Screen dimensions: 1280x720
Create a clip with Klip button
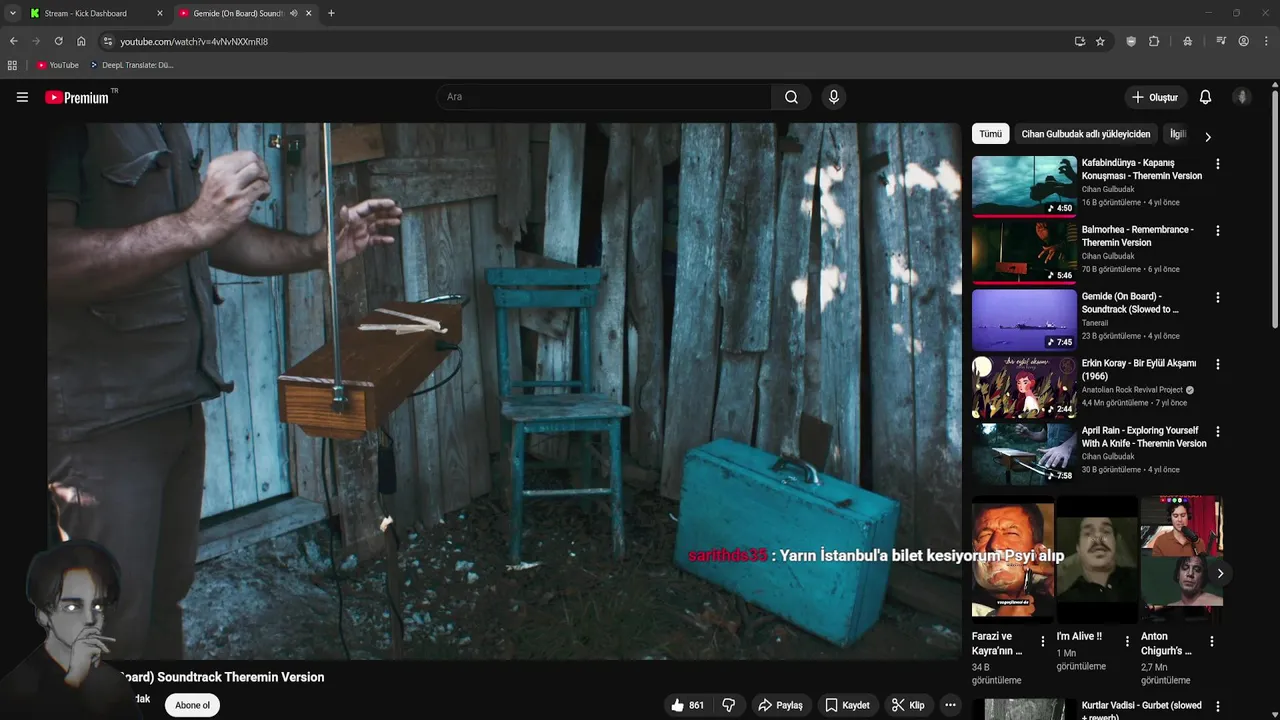[908, 705]
